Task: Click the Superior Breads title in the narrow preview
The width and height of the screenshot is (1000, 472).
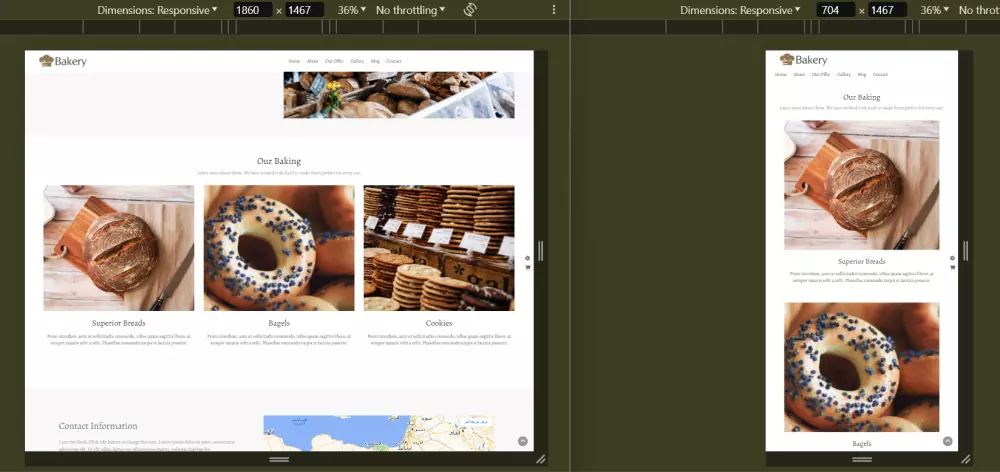Action: pyautogui.click(x=862, y=262)
